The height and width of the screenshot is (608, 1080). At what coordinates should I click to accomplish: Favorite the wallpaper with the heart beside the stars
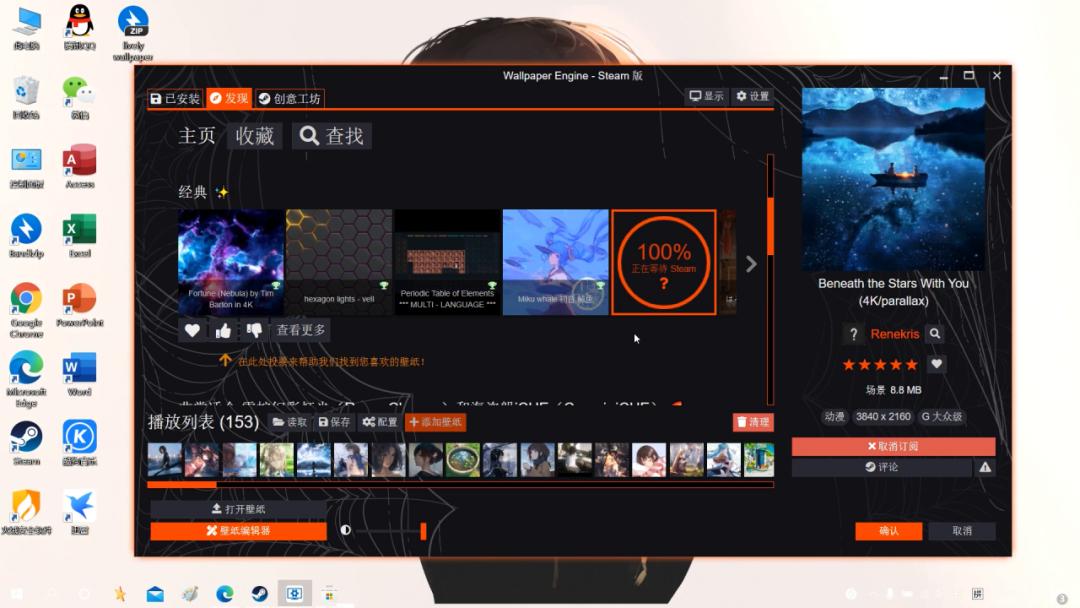(936, 364)
